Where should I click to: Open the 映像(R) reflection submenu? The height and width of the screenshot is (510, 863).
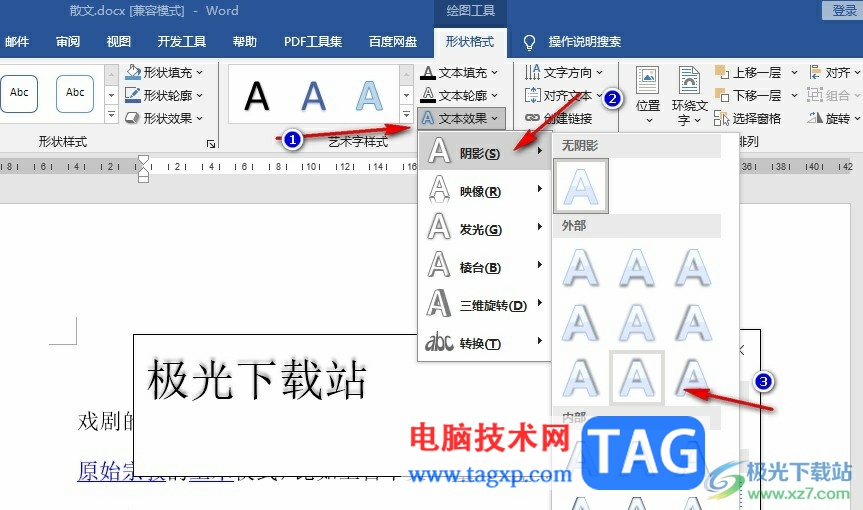(x=484, y=189)
